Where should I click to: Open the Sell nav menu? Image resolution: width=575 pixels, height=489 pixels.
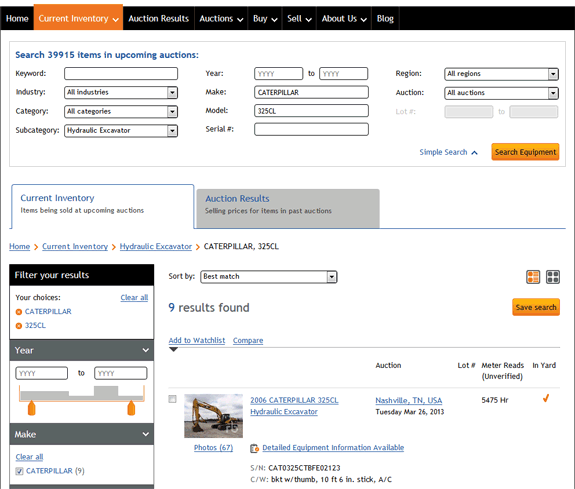[299, 18]
